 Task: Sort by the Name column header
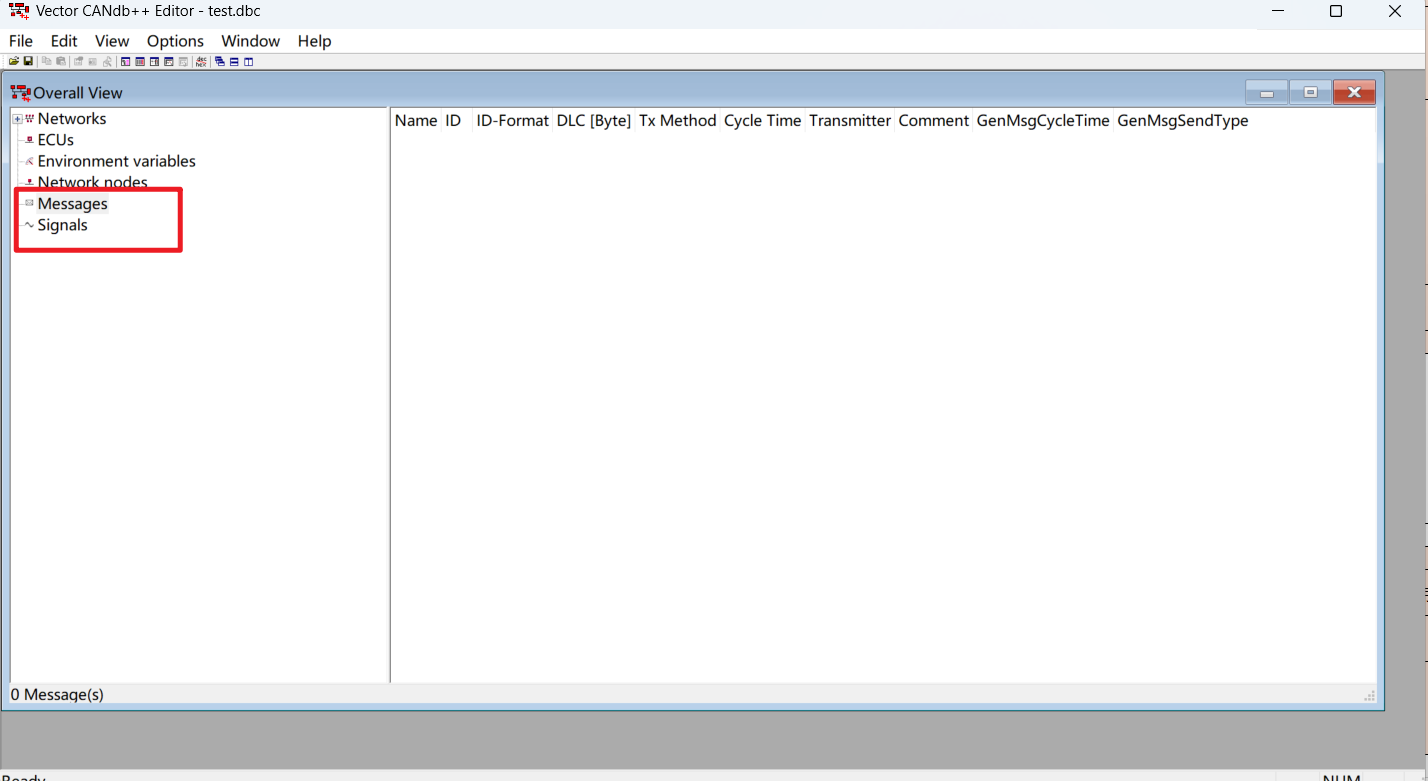[x=416, y=121]
